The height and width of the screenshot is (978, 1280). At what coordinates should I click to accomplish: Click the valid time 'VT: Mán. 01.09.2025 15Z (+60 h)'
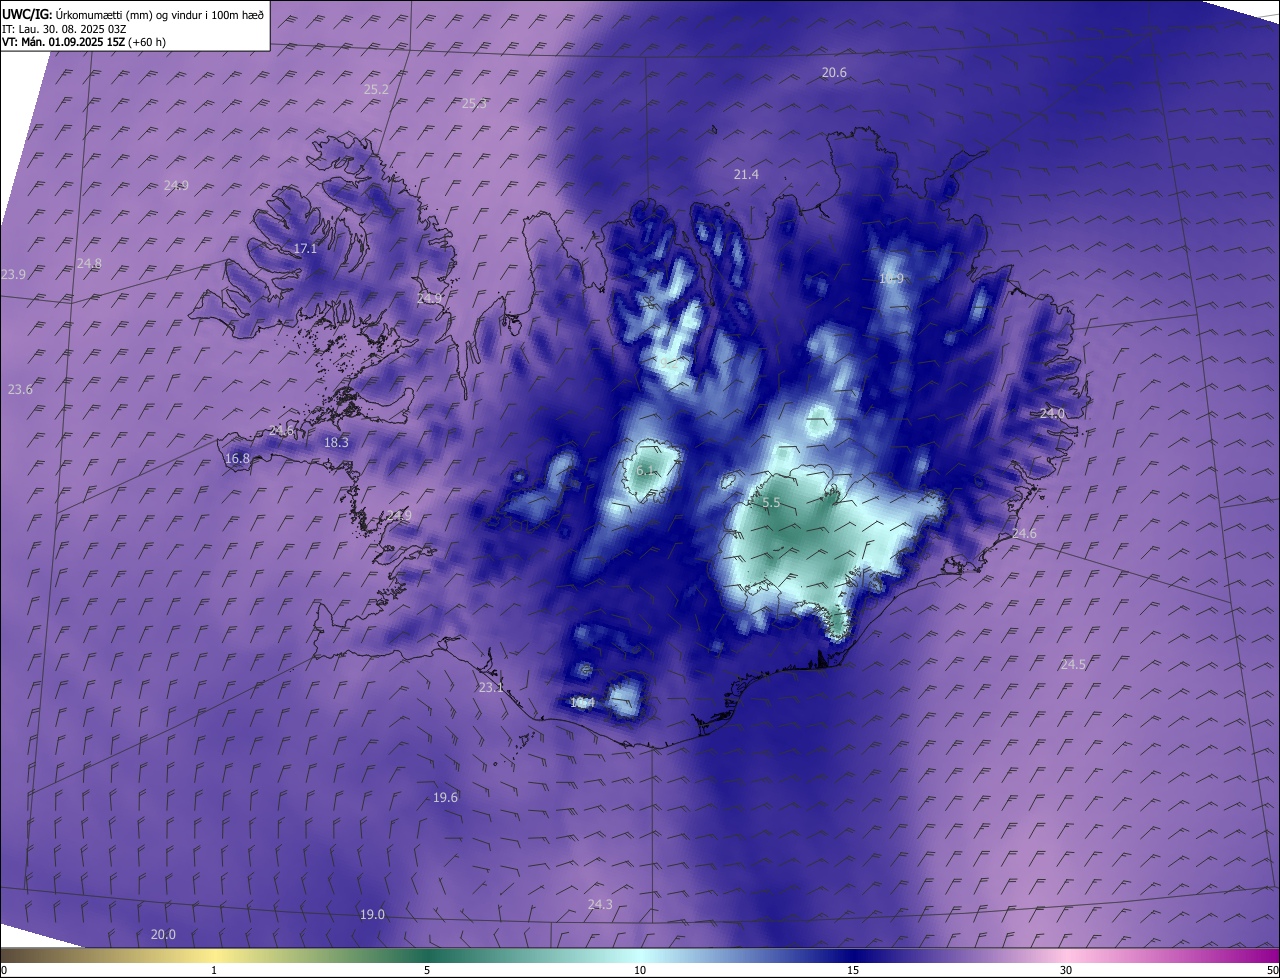click(84, 42)
